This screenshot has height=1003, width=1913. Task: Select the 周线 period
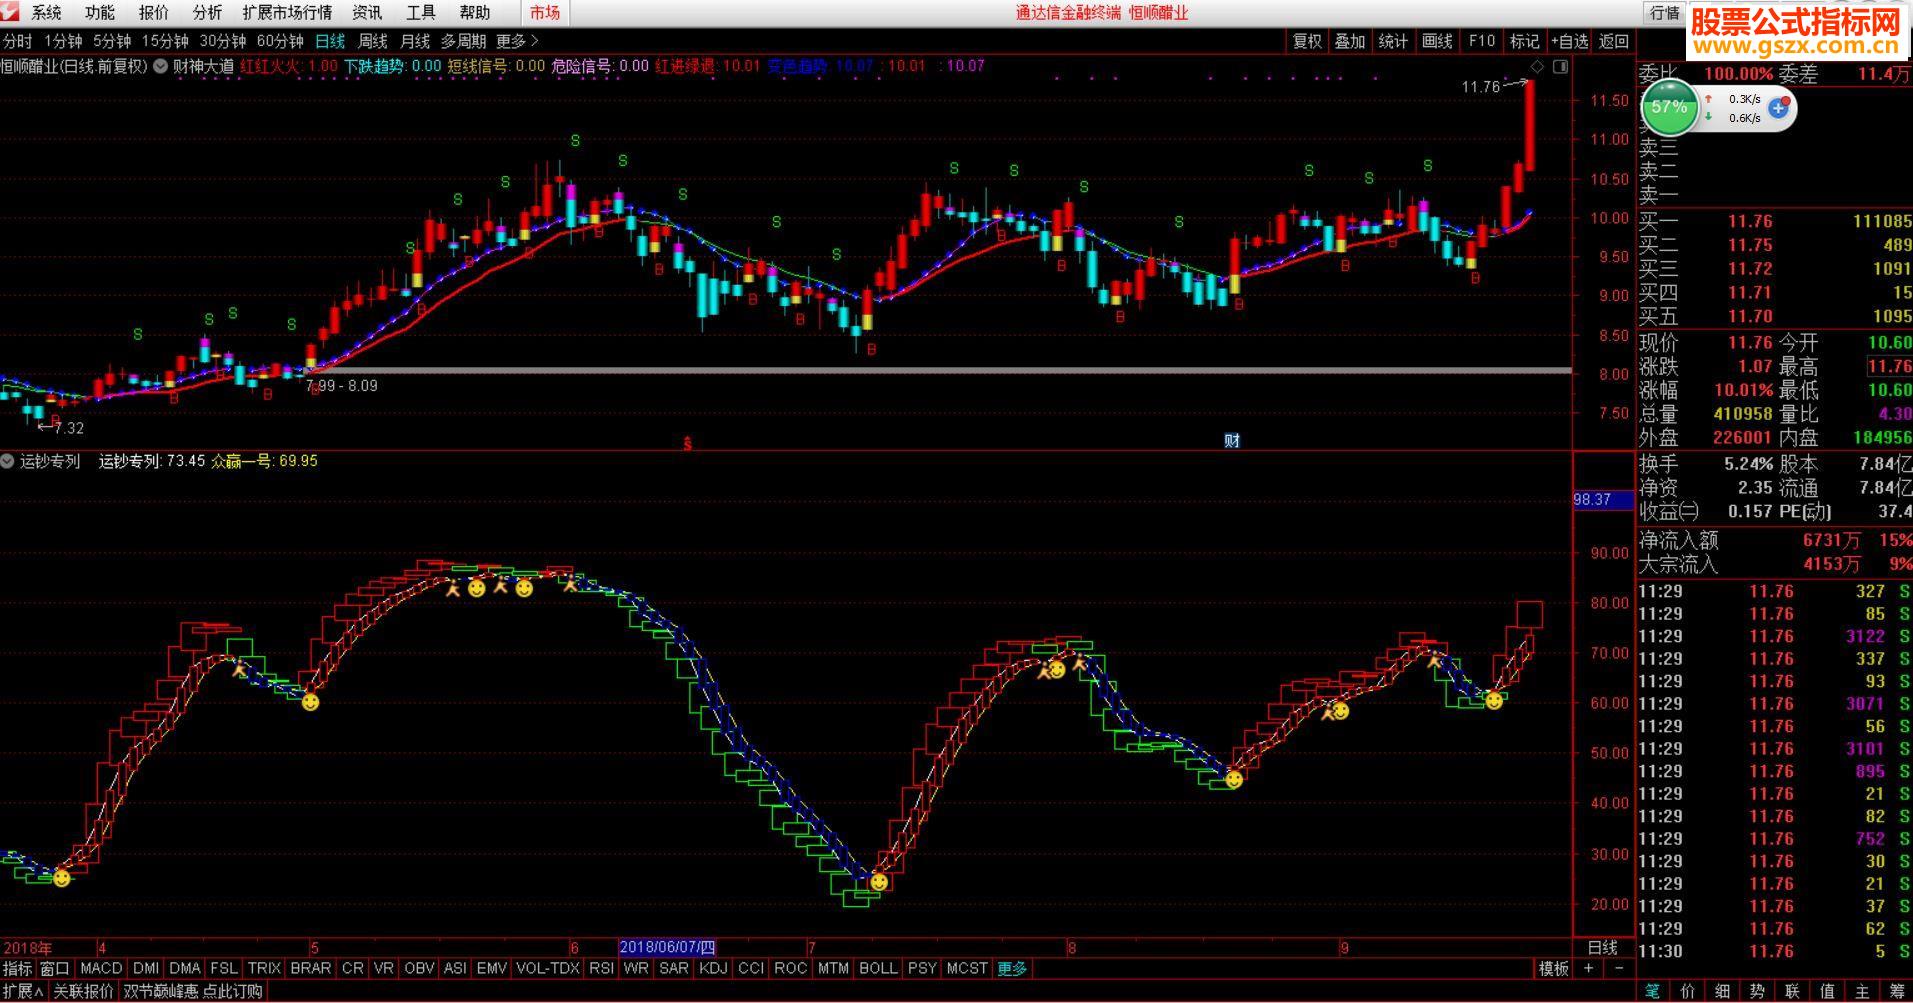click(x=372, y=41)
